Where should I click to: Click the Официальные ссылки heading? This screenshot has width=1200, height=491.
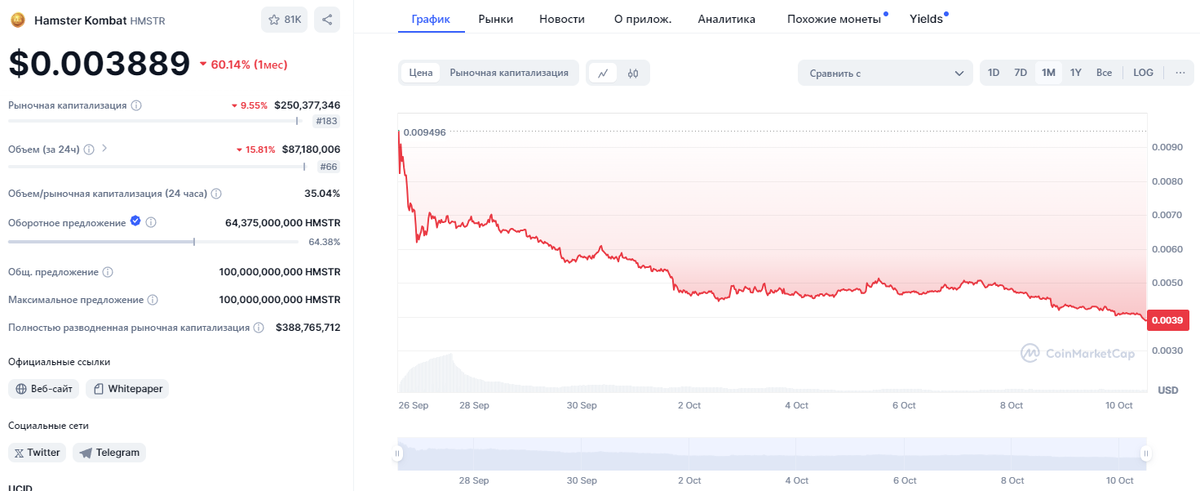[x=59, y=361]
